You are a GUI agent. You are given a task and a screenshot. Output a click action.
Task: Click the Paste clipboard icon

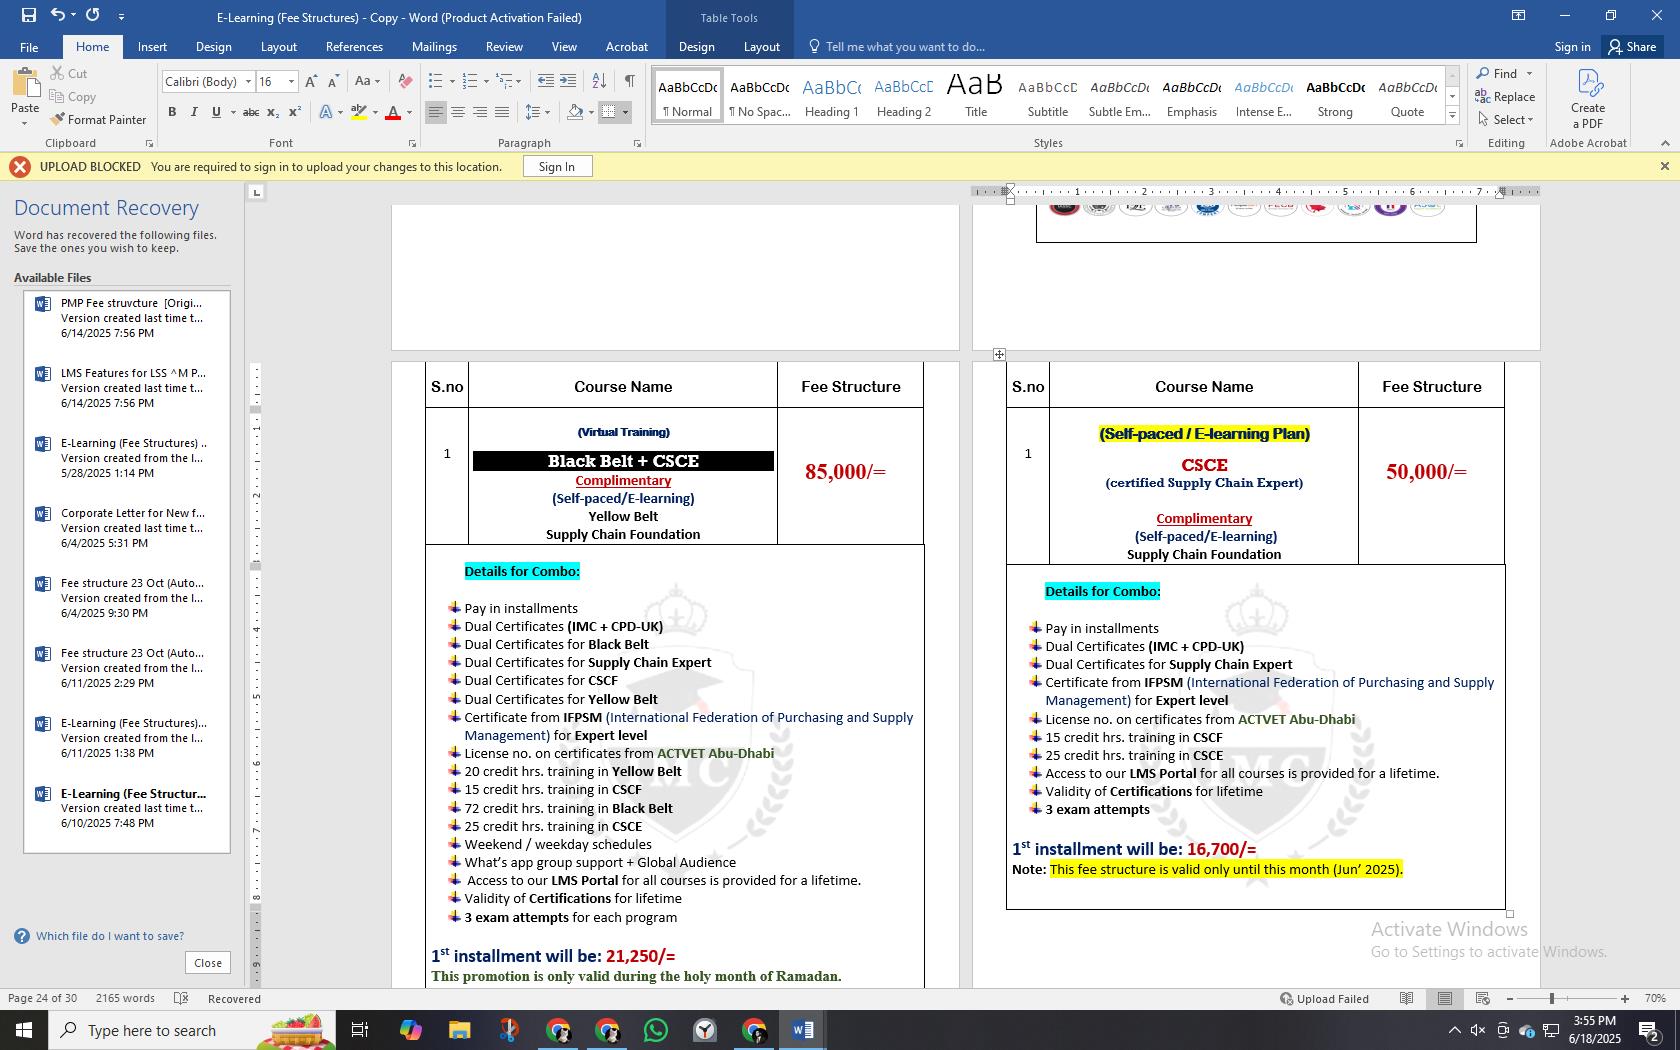(x=25, y=84)
